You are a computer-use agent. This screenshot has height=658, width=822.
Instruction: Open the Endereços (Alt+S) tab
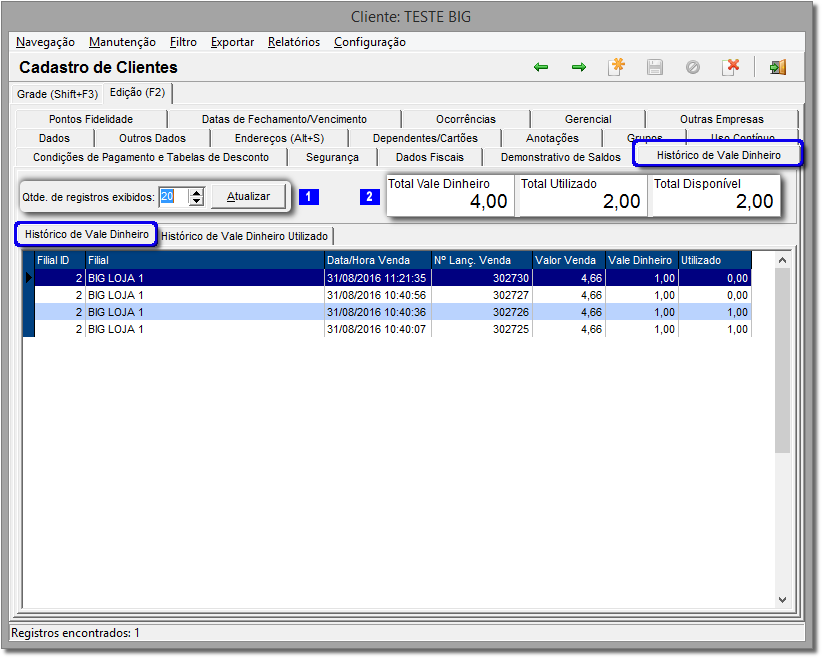[279, 138]
